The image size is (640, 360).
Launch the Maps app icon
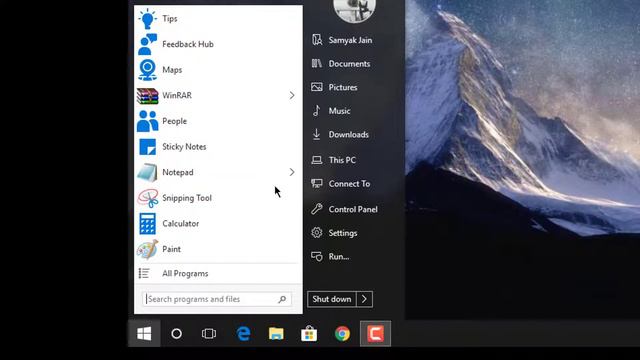[147, 70]
